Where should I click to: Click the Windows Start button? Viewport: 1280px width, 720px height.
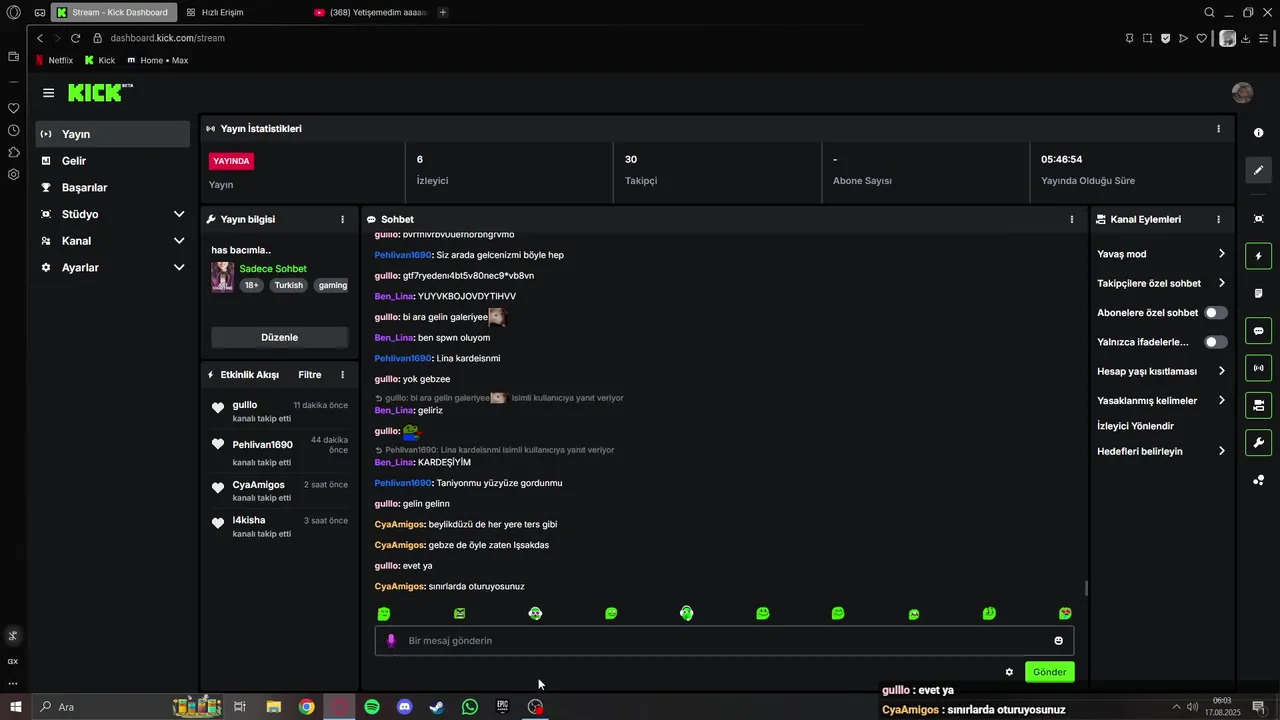coord(15,707)
